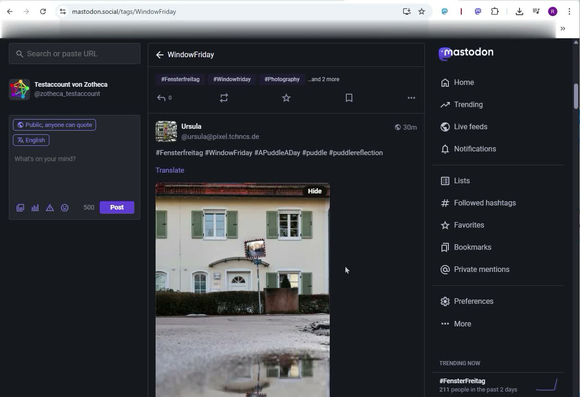The image size is (580, 397).
Task: Boost the top post
Action: click(x=223, y=98)
